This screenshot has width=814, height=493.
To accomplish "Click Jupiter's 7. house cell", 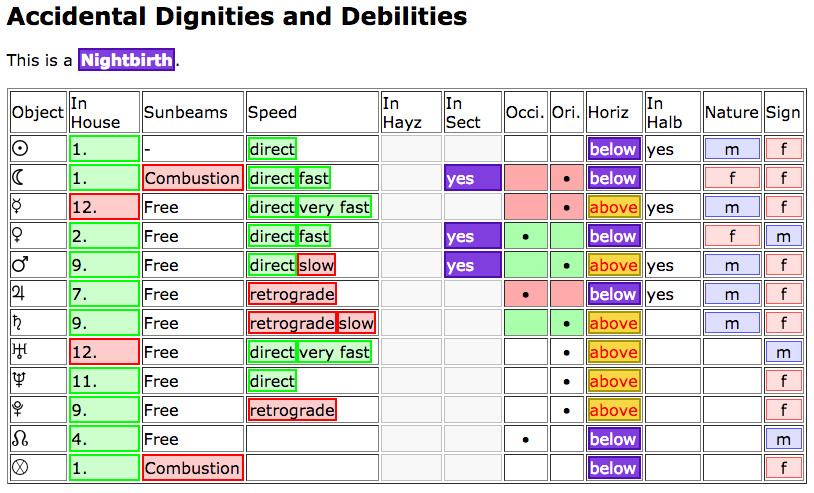I will click(104, 294).
